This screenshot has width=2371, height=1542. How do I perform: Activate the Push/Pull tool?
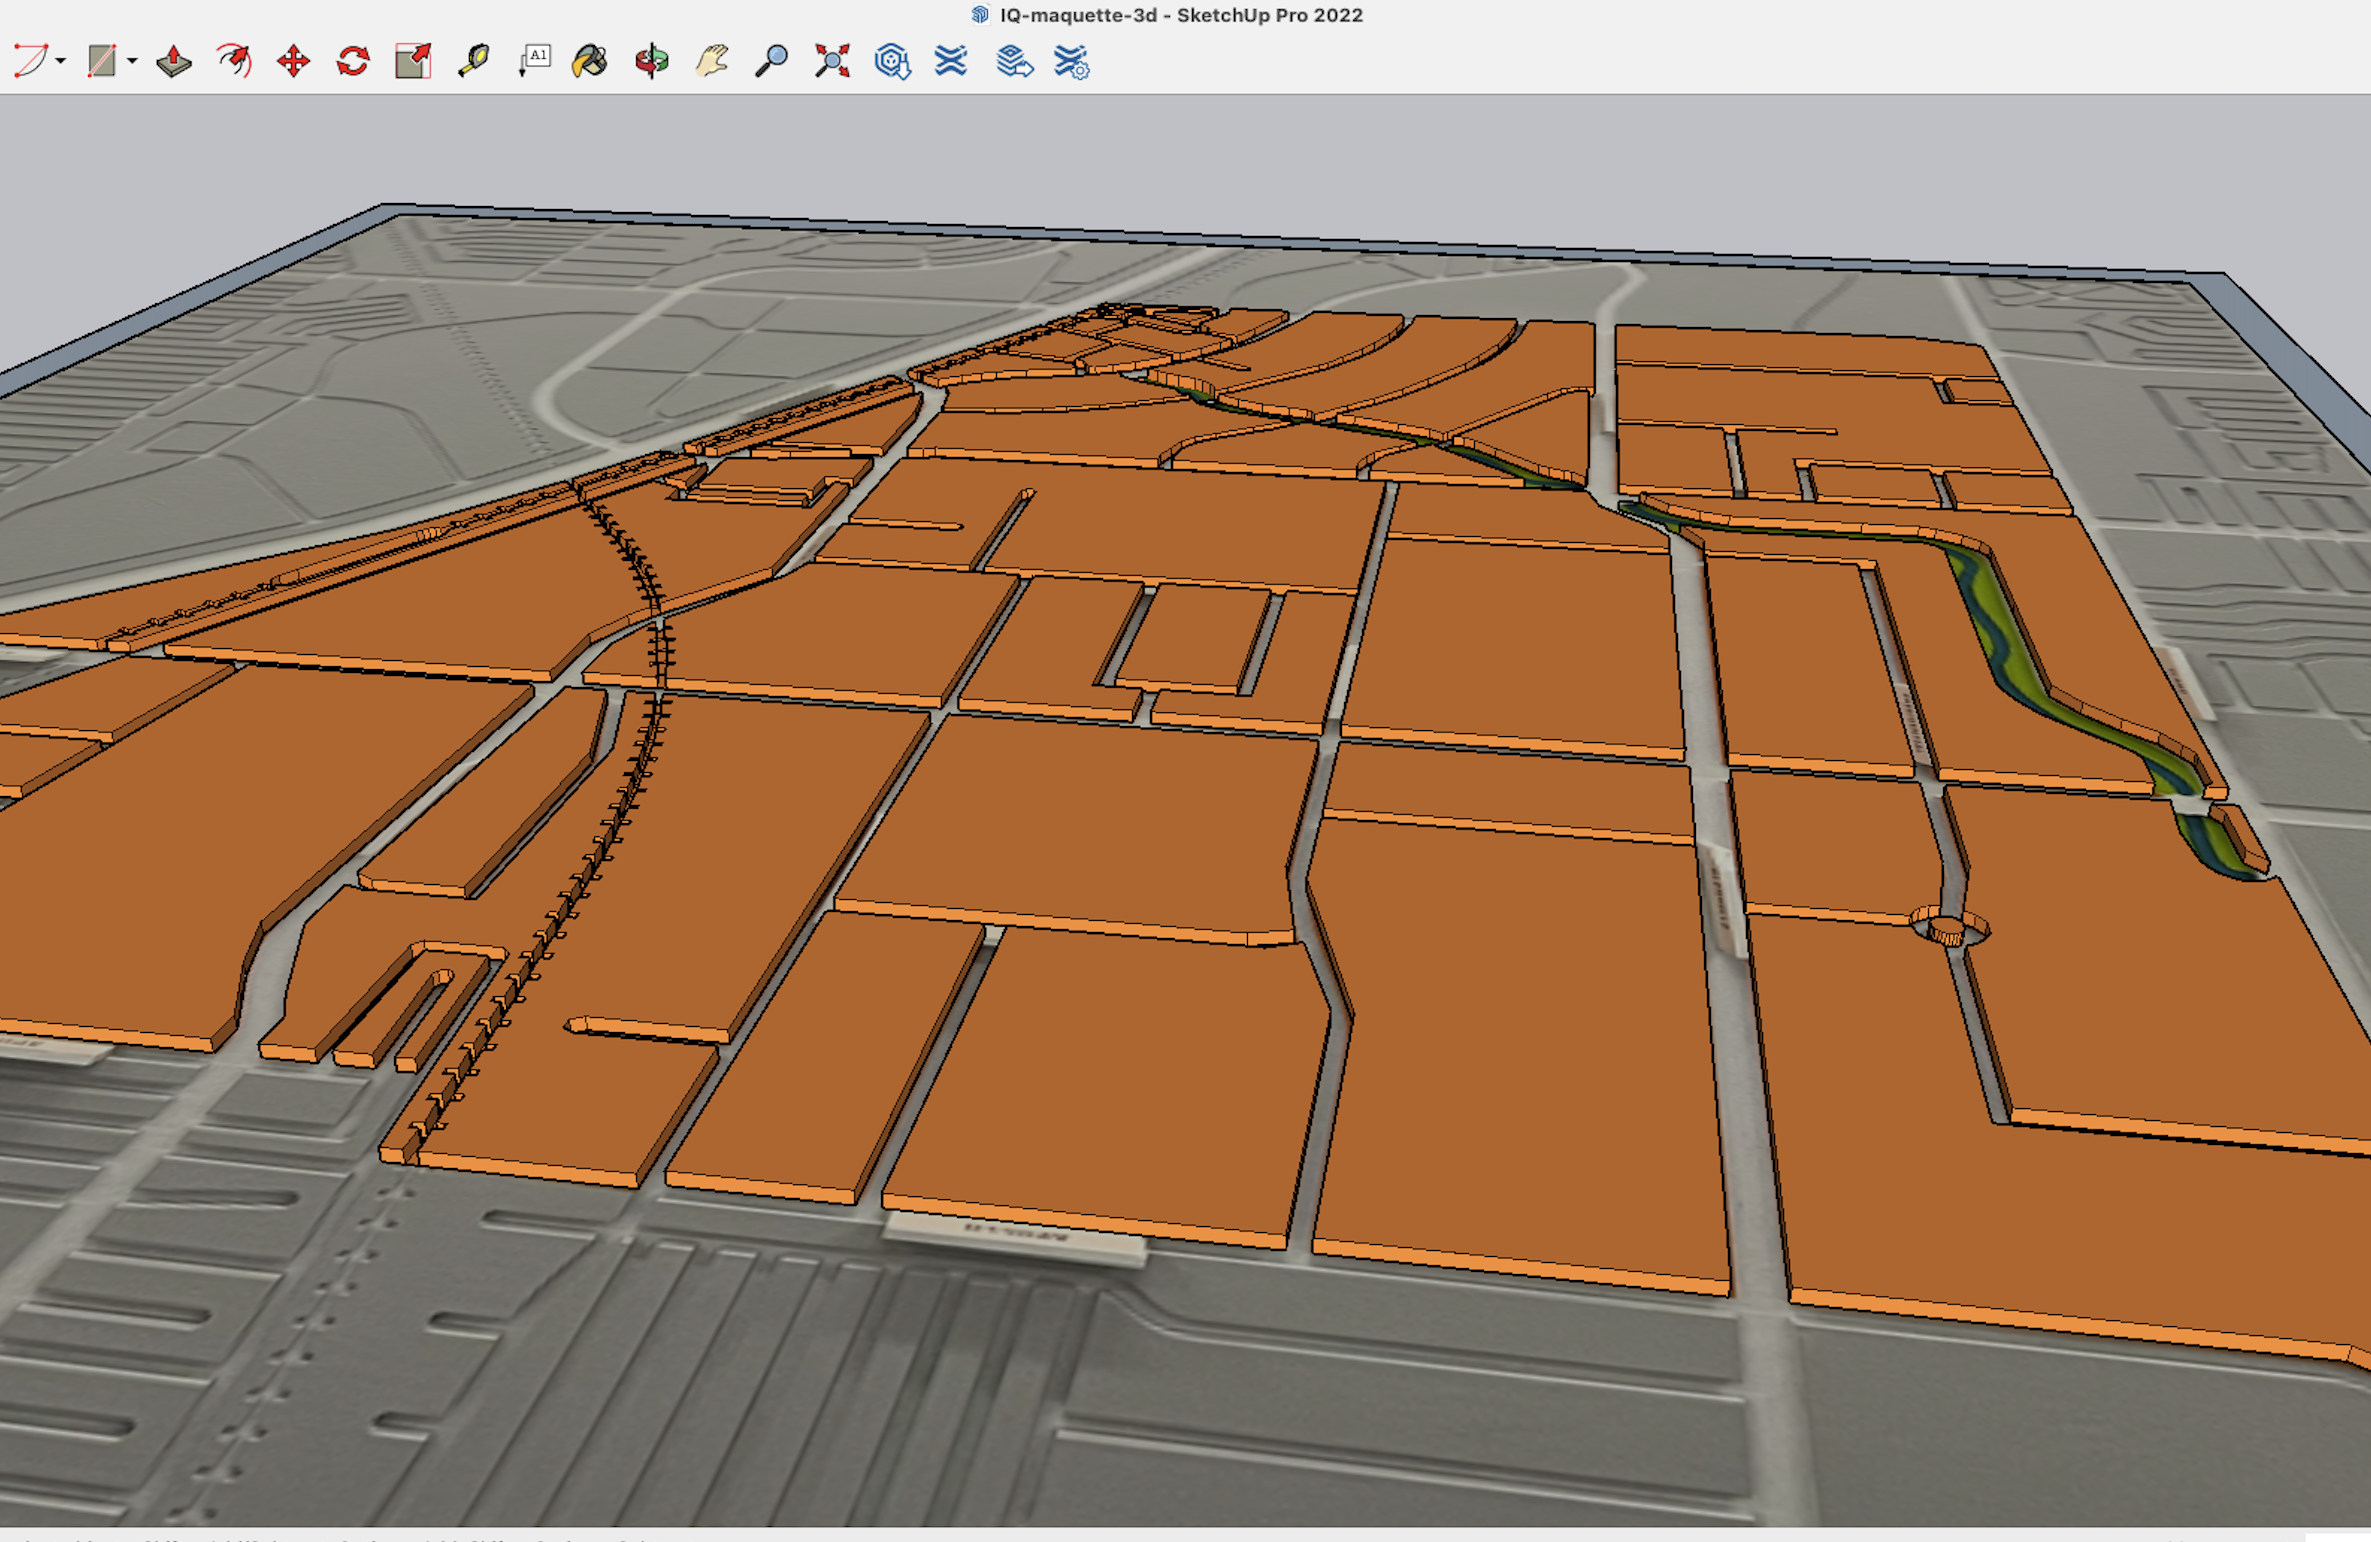click(174, 61)
